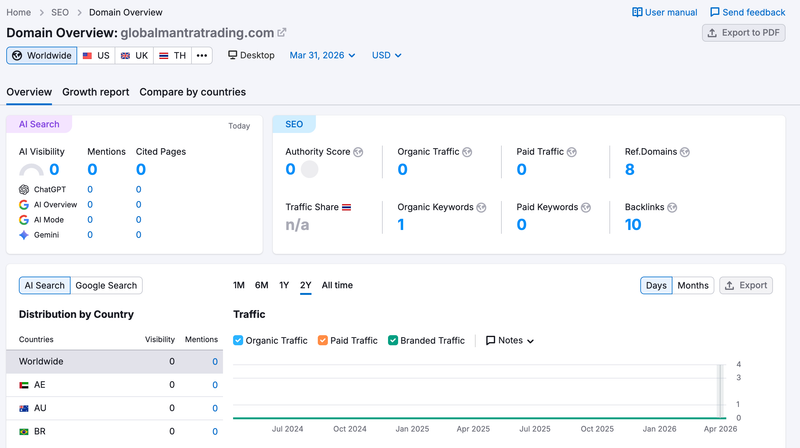Click the UK flag icon

(126, 56)
